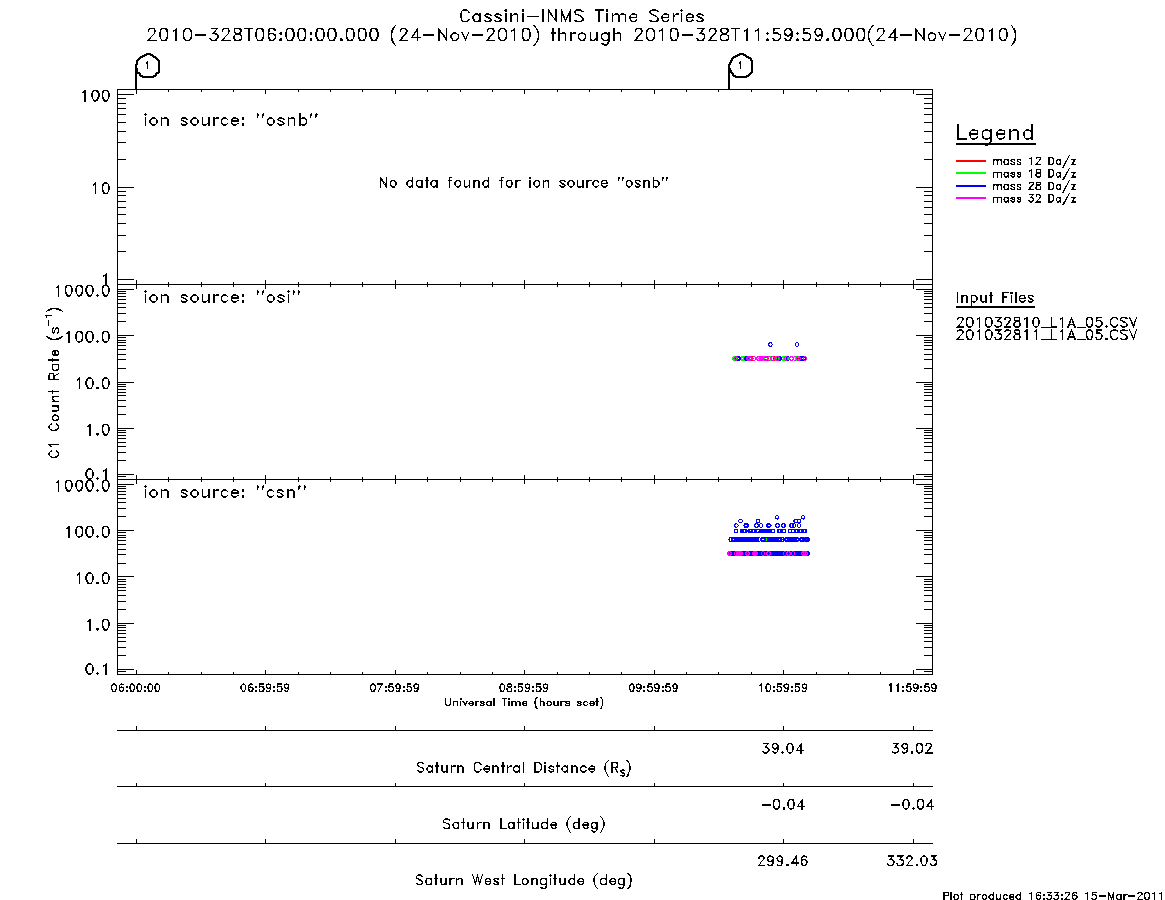Click the 11:59:59 time tick label

912,688
